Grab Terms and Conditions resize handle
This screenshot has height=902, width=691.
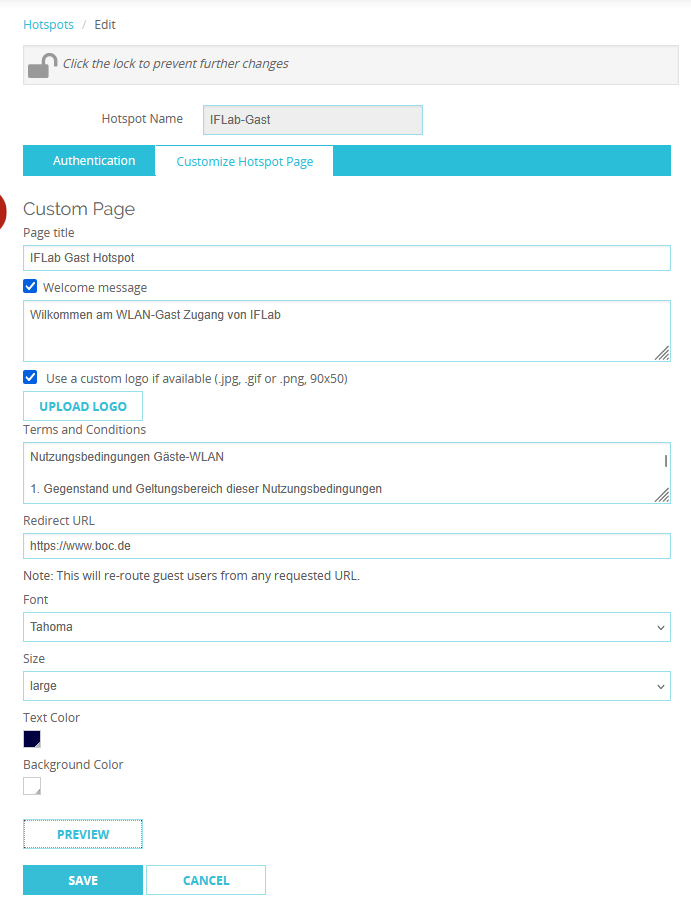[x=662, y=495]
